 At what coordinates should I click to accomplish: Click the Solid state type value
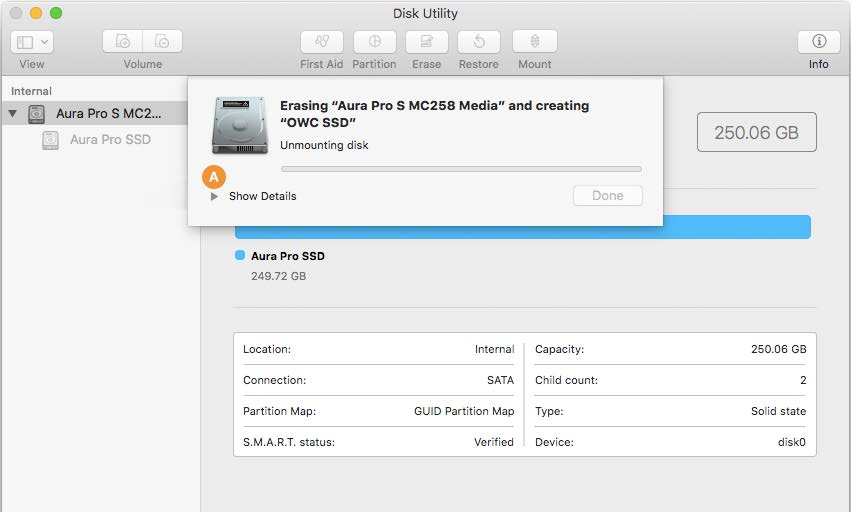click(778, 411)
